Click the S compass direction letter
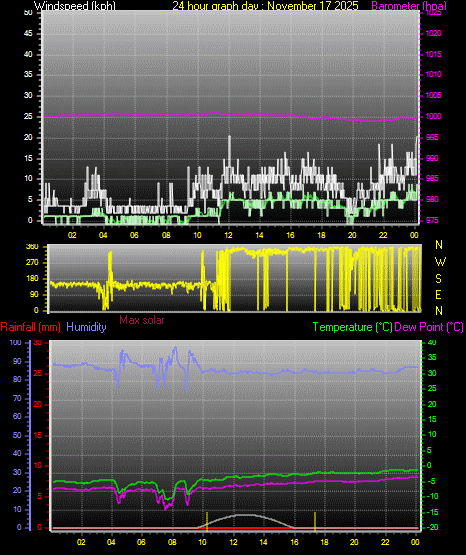 tap(438, 279)
